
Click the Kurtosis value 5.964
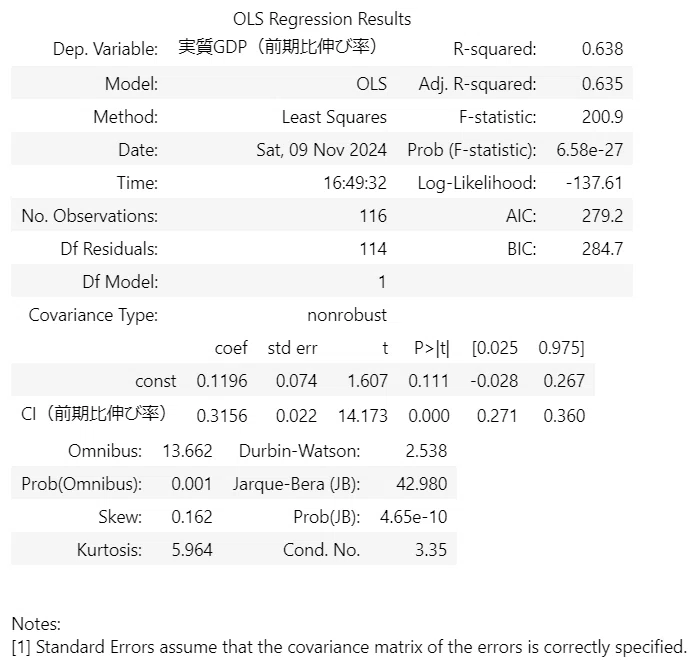192,550
